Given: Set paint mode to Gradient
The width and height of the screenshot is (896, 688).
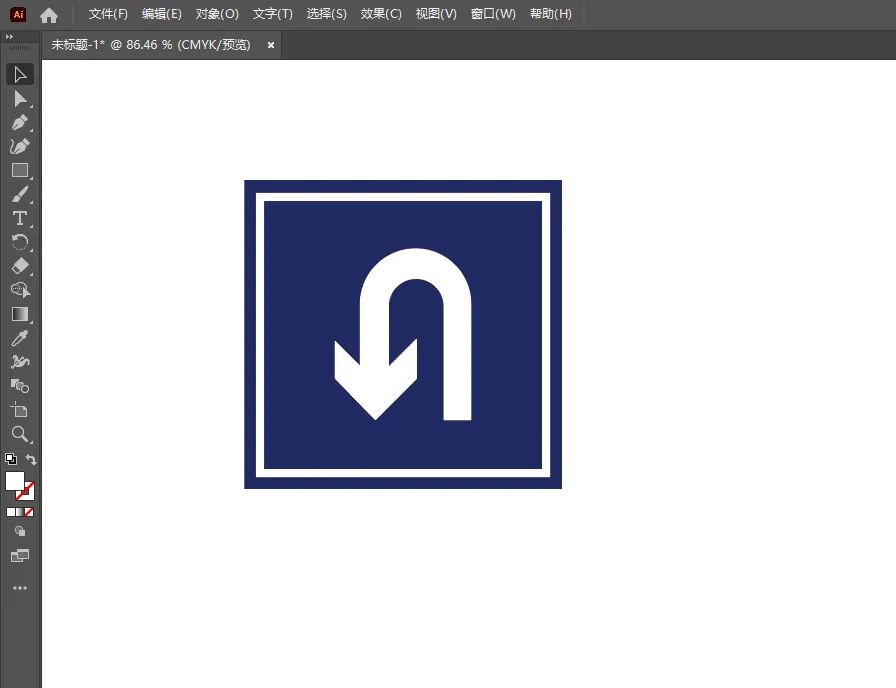Looking at the screenshot, I should (20, 512).
